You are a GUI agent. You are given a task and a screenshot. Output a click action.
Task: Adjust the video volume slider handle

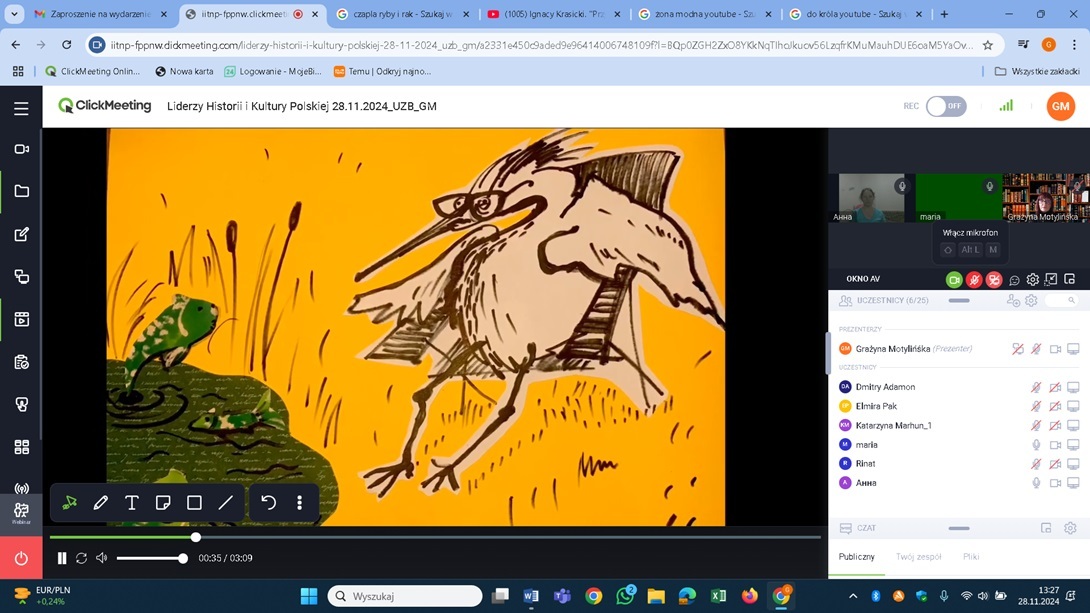(183, 558)
